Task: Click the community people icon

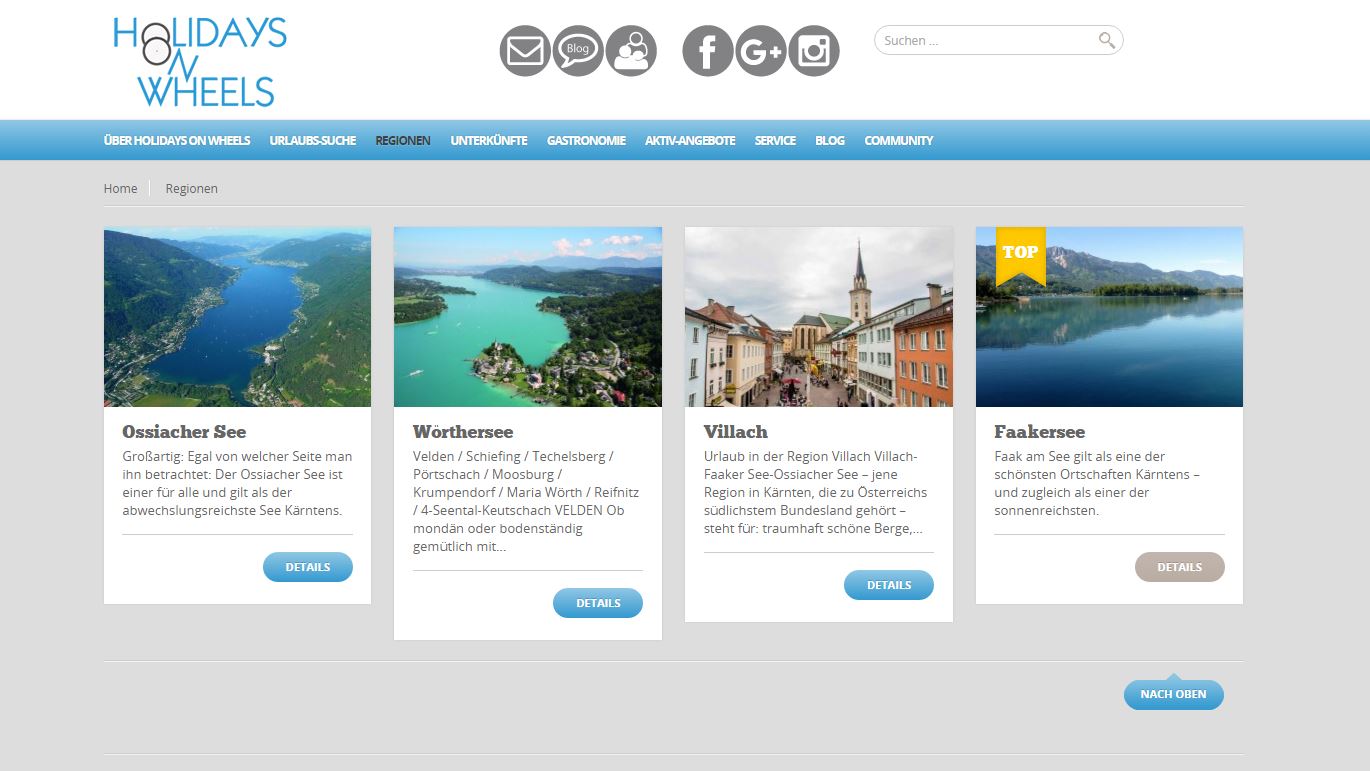Action: tap(631, 51)
